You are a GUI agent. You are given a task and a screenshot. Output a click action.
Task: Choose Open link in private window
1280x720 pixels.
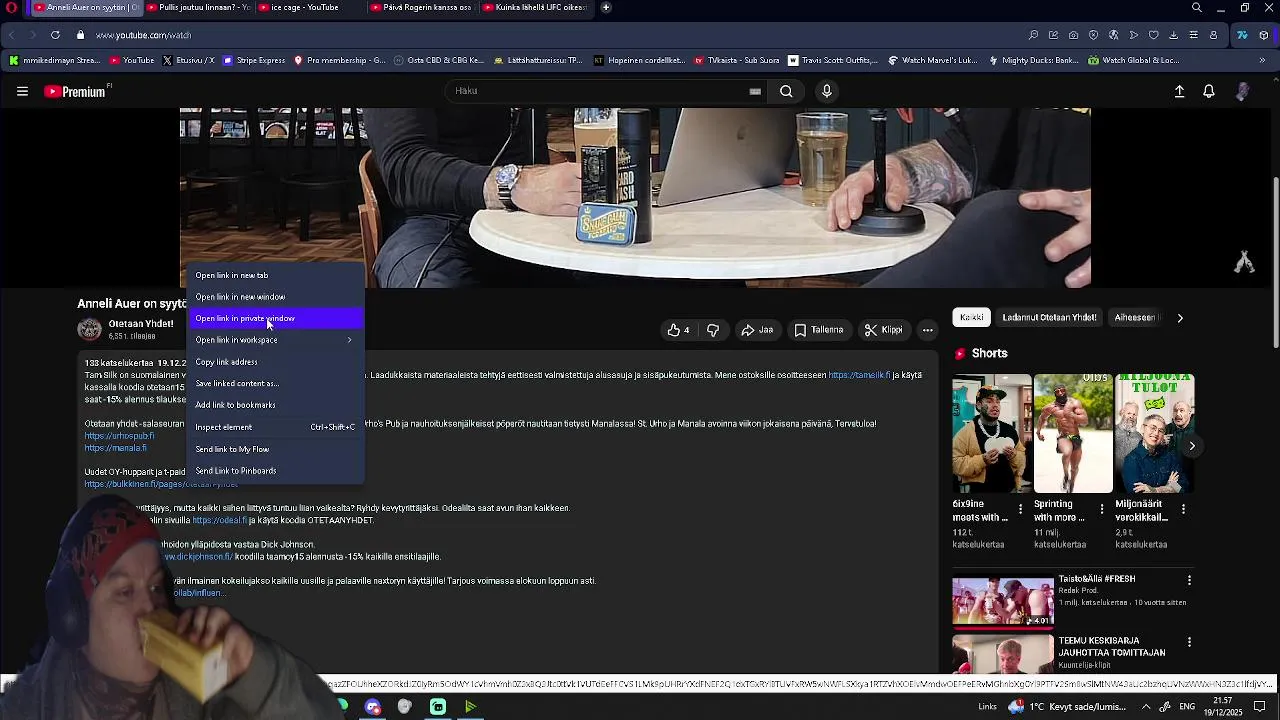click(x=275, y=318)
